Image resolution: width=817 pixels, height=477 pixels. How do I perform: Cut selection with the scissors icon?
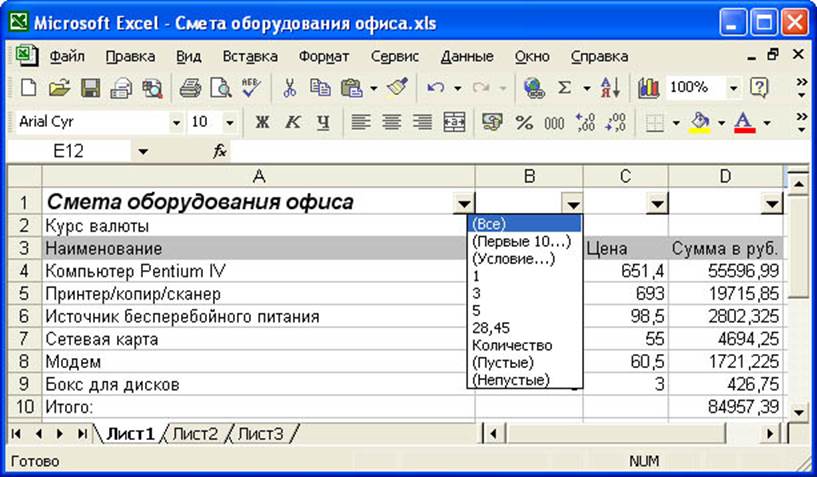click(x=289, y=88)
